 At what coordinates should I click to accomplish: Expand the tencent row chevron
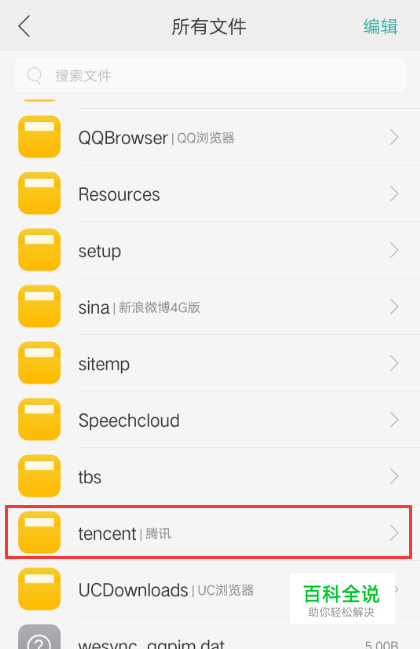[x=394, y=533]
